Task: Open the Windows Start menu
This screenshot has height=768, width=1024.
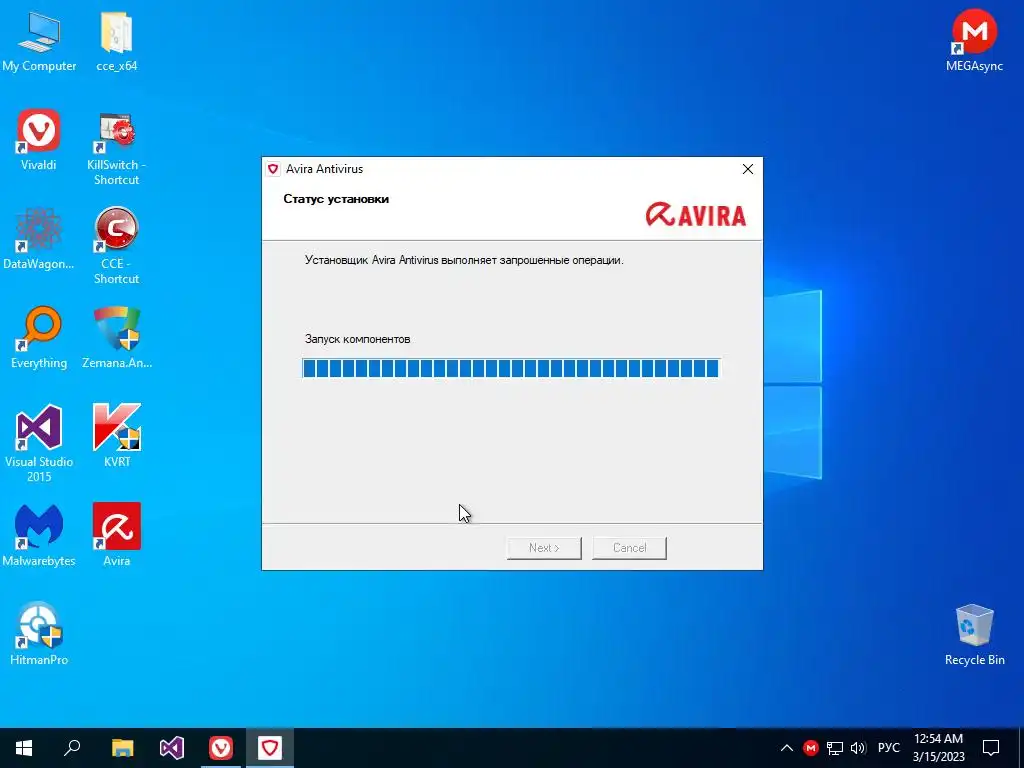Action: tap(24, 748)
